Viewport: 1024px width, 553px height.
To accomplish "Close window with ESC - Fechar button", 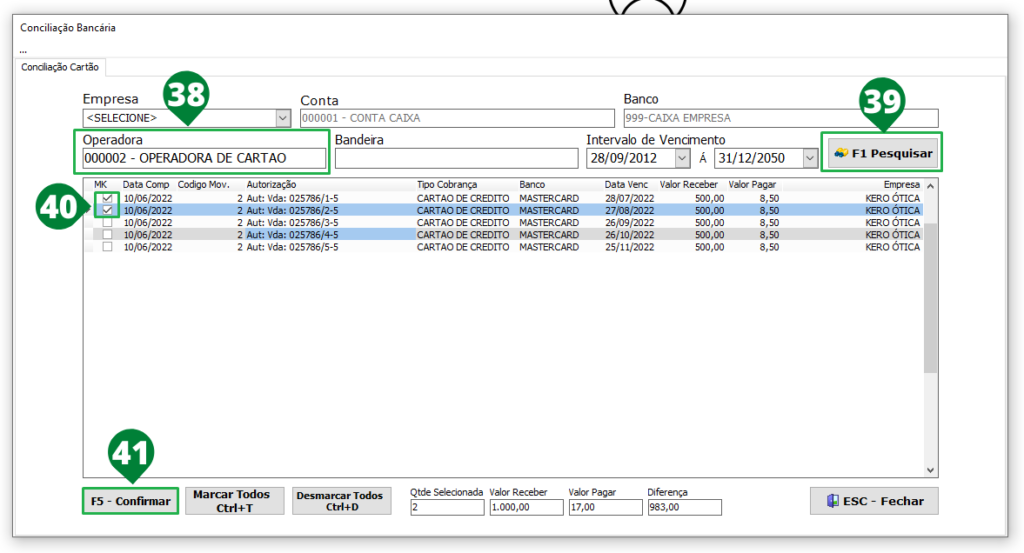I will [874, 501].
